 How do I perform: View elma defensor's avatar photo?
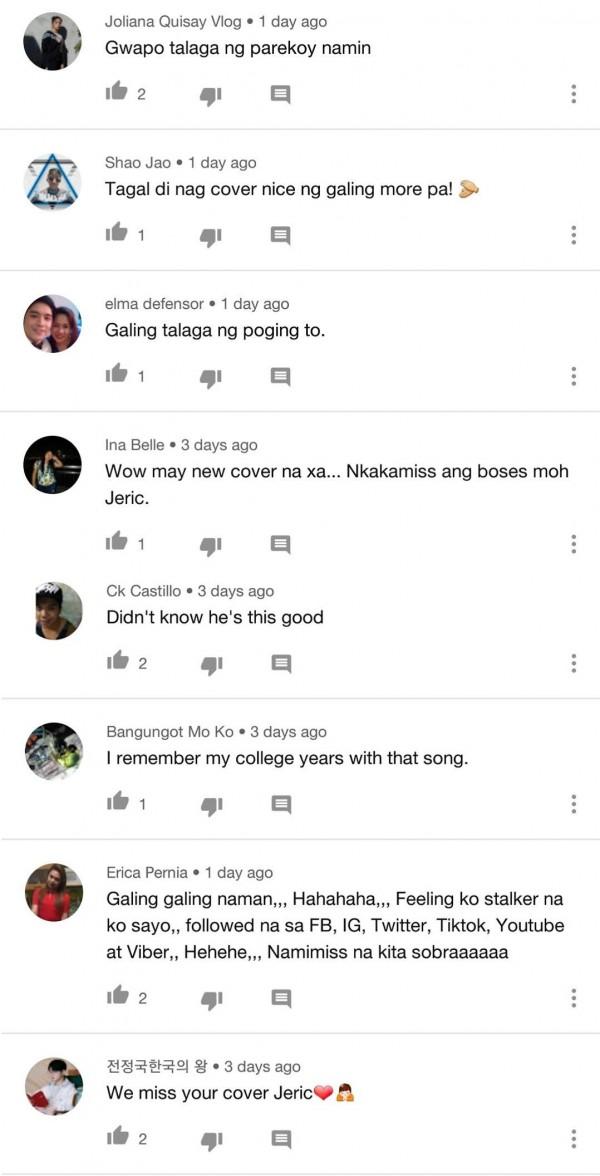(52, 324)
